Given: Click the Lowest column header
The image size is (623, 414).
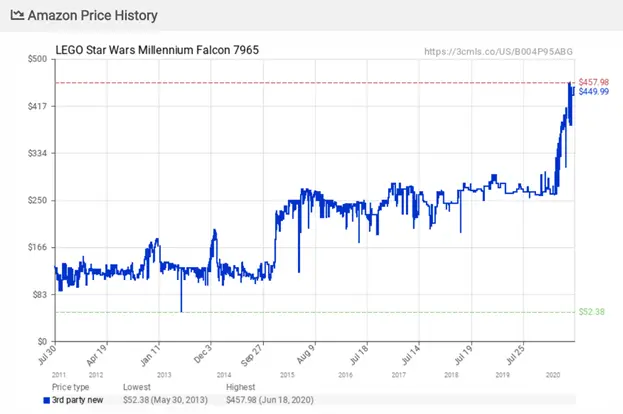Looking at the screenshot, I should click(137, 387).
